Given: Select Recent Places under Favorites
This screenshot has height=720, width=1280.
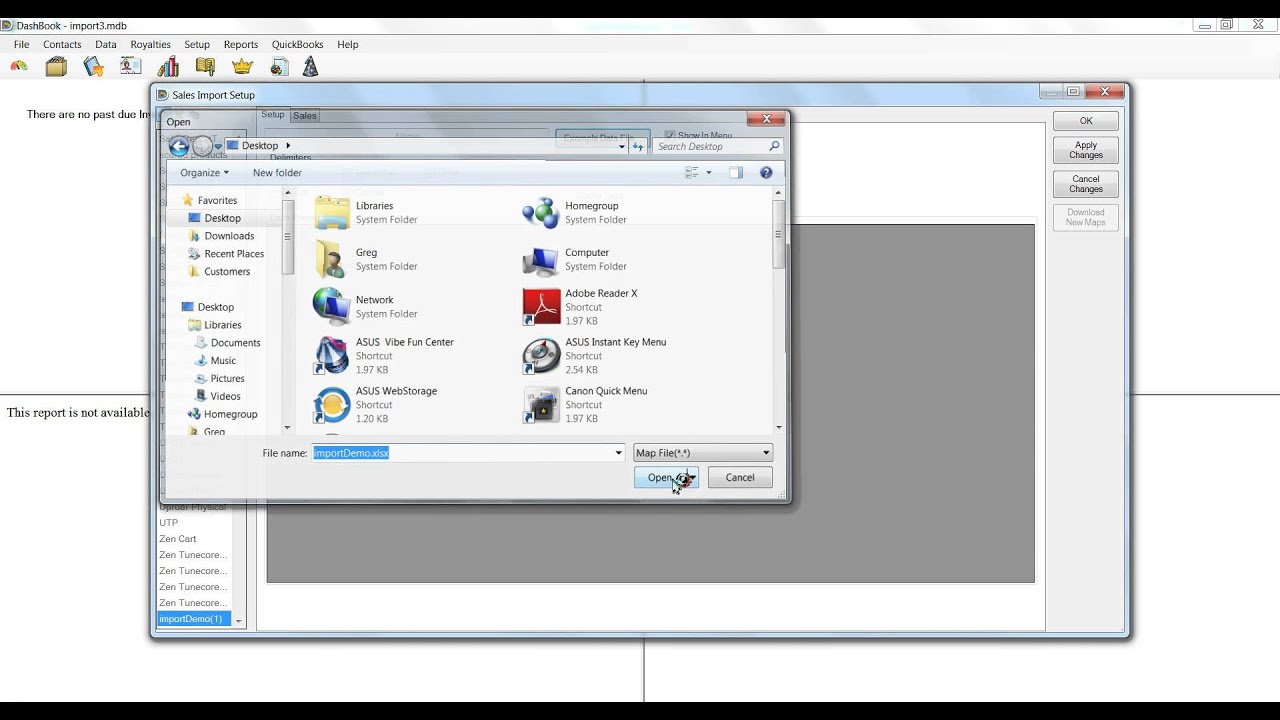Looking at the screenshot, I should click(x=234, y=254).
